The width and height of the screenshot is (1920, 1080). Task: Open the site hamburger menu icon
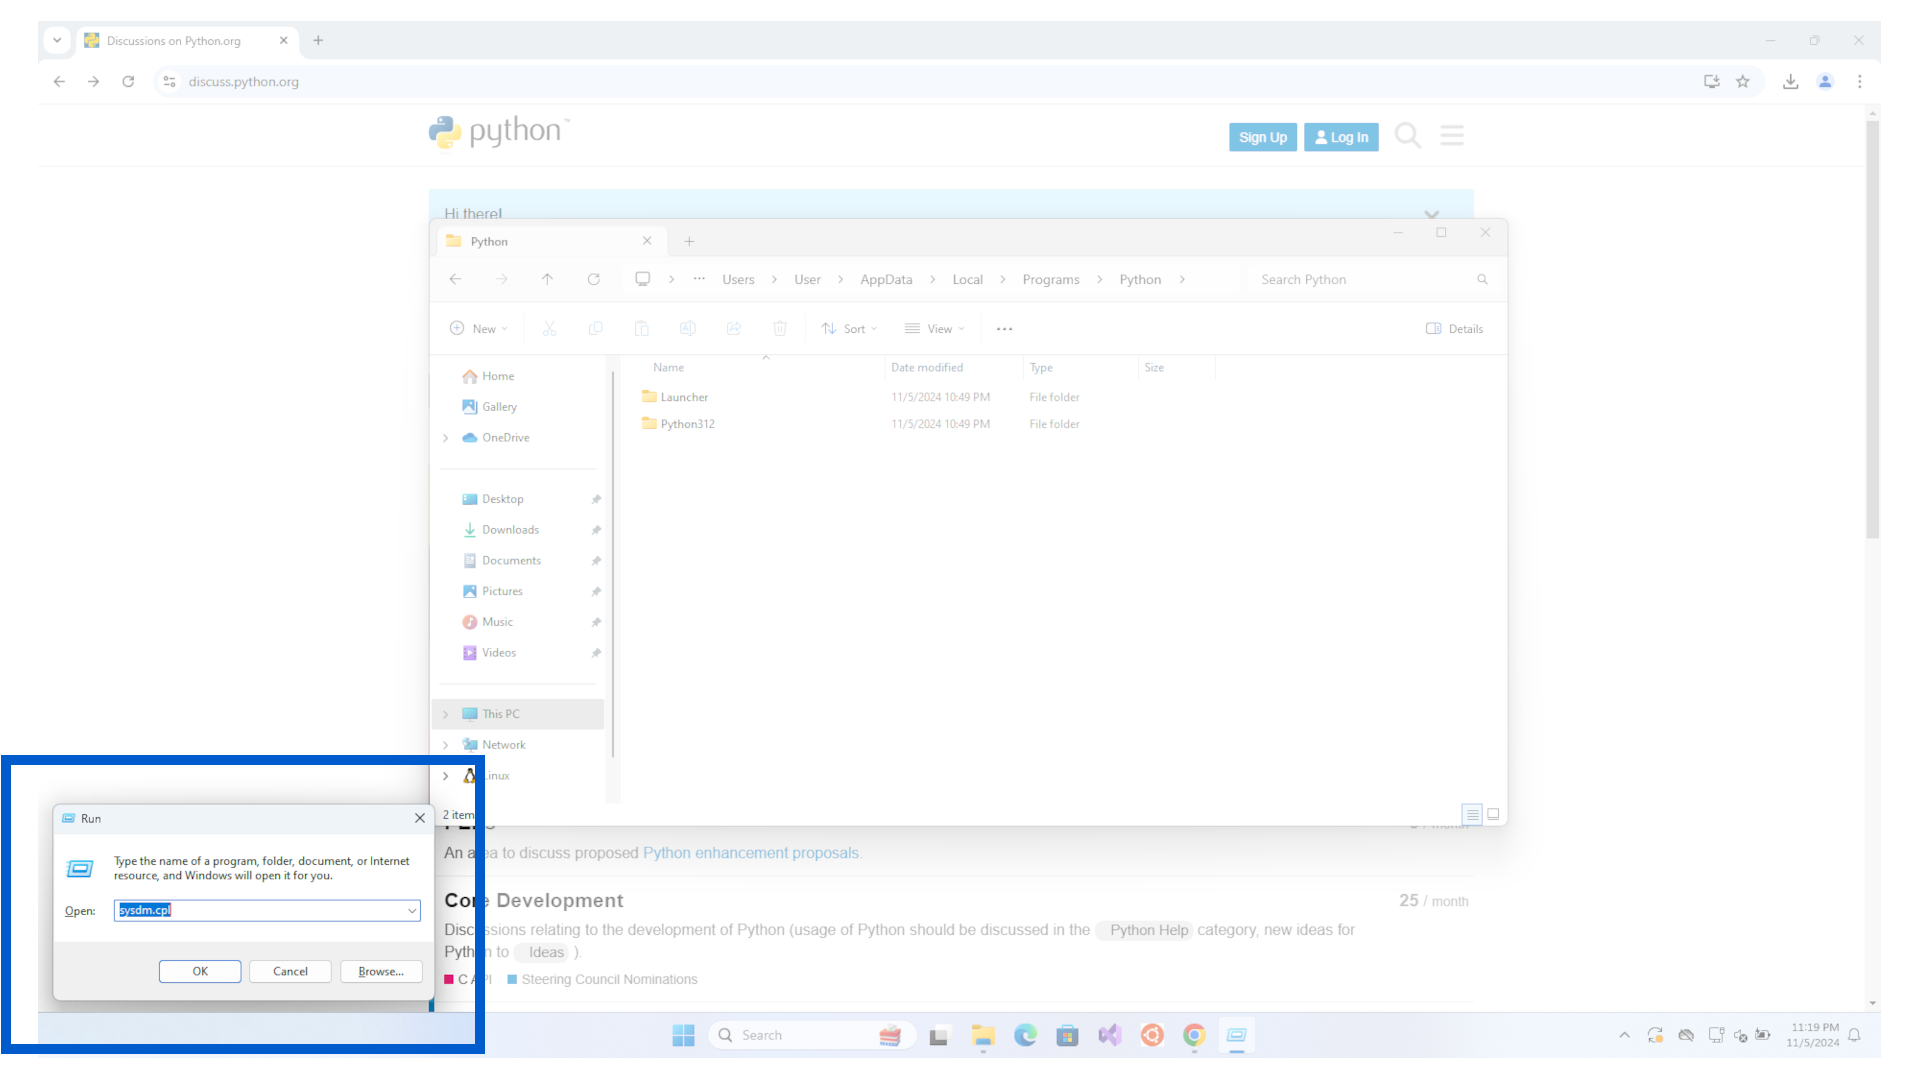pos(1452,135)
